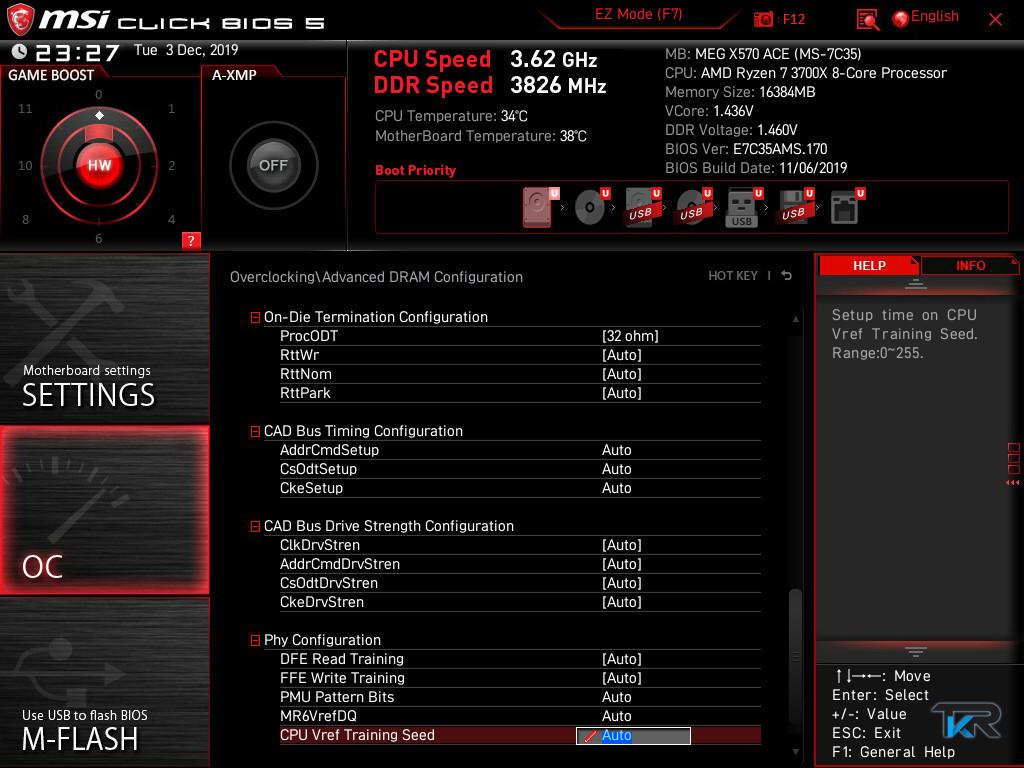This screenshot has height=768, width=1024.
Task: Click the USB hard disk boot icon
Action: click(643, 207)
